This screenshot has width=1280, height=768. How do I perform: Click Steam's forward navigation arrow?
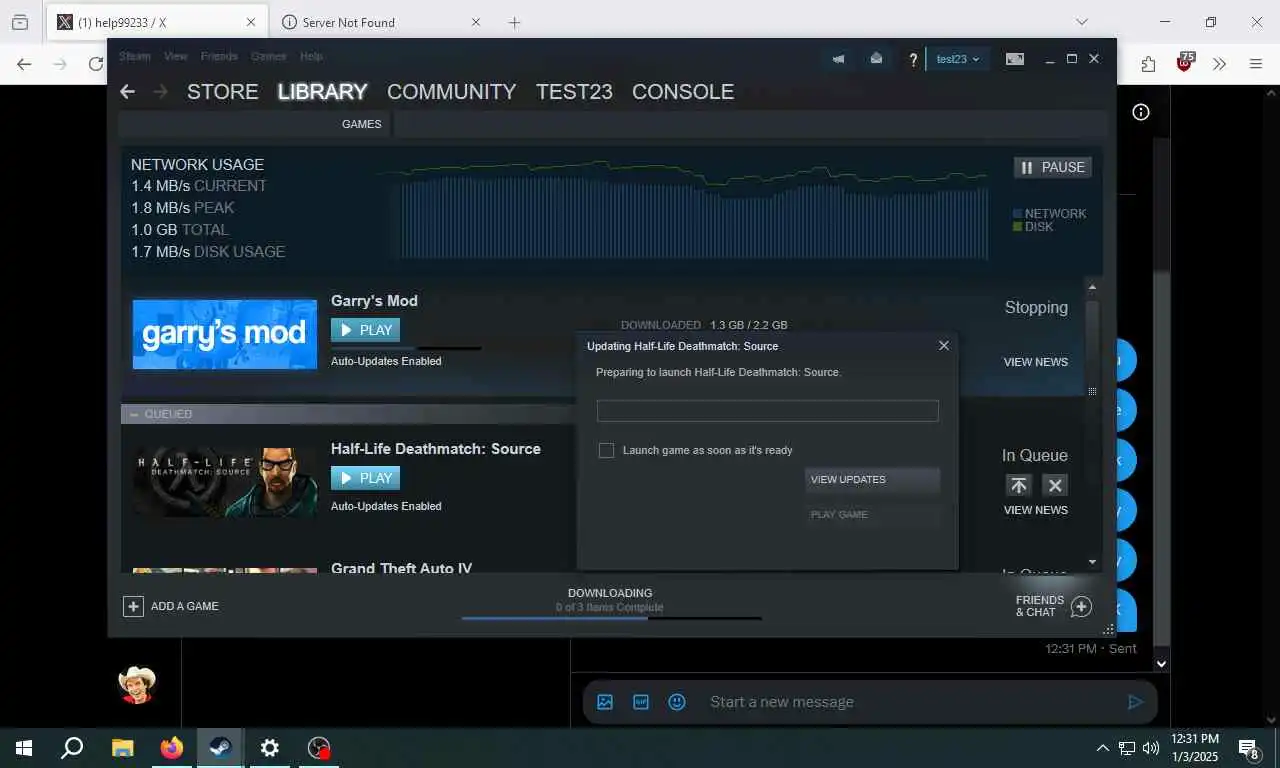click(x=160, y=92)
